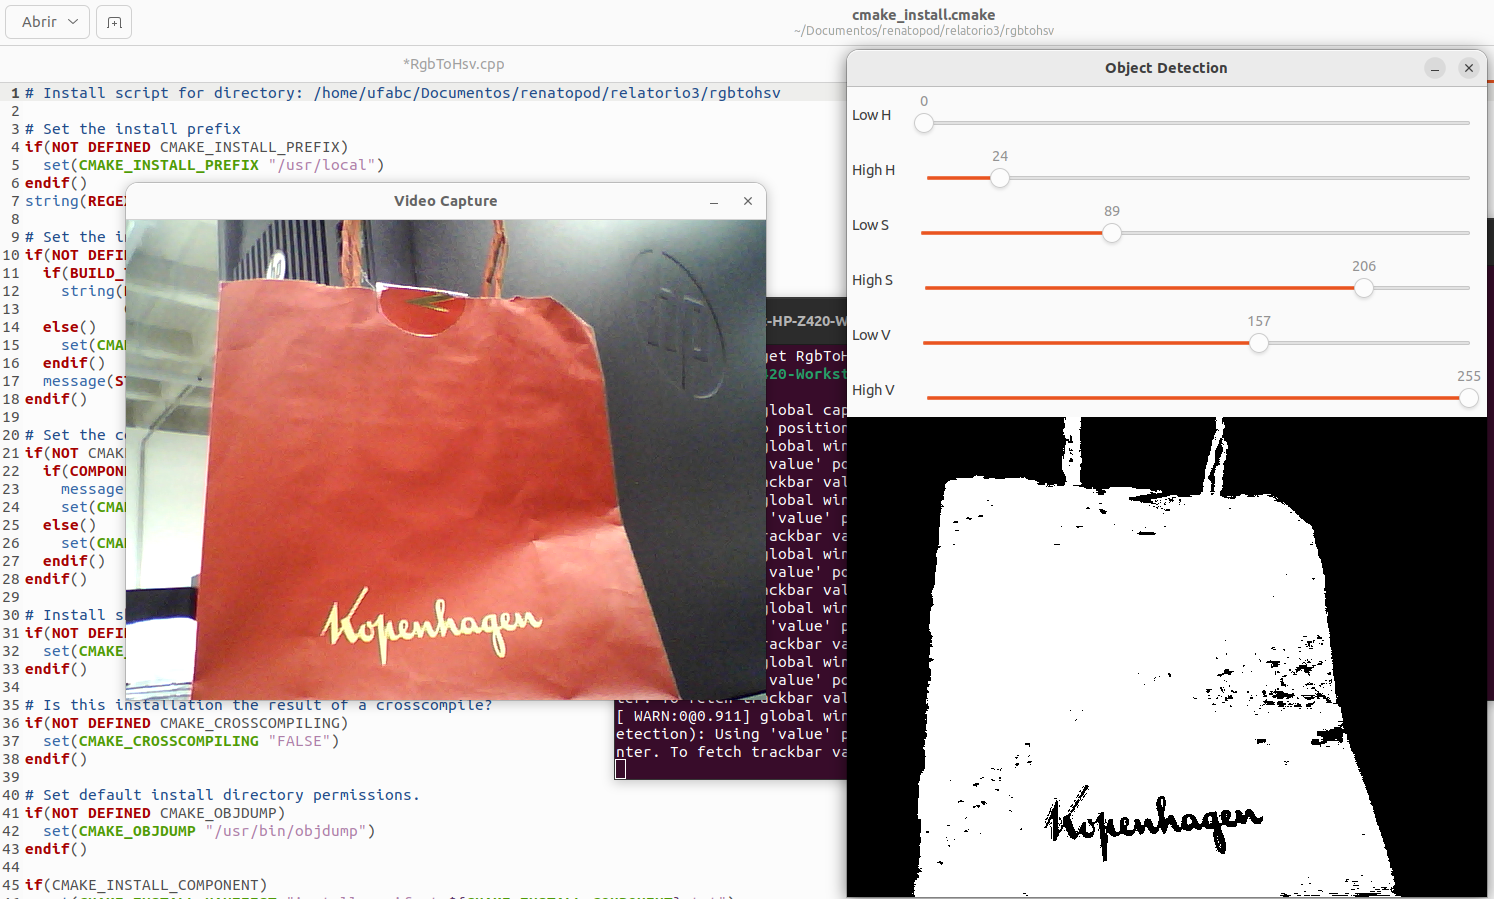
Task: Click the High V slider handle at 255
Action: click(1468, 398)
